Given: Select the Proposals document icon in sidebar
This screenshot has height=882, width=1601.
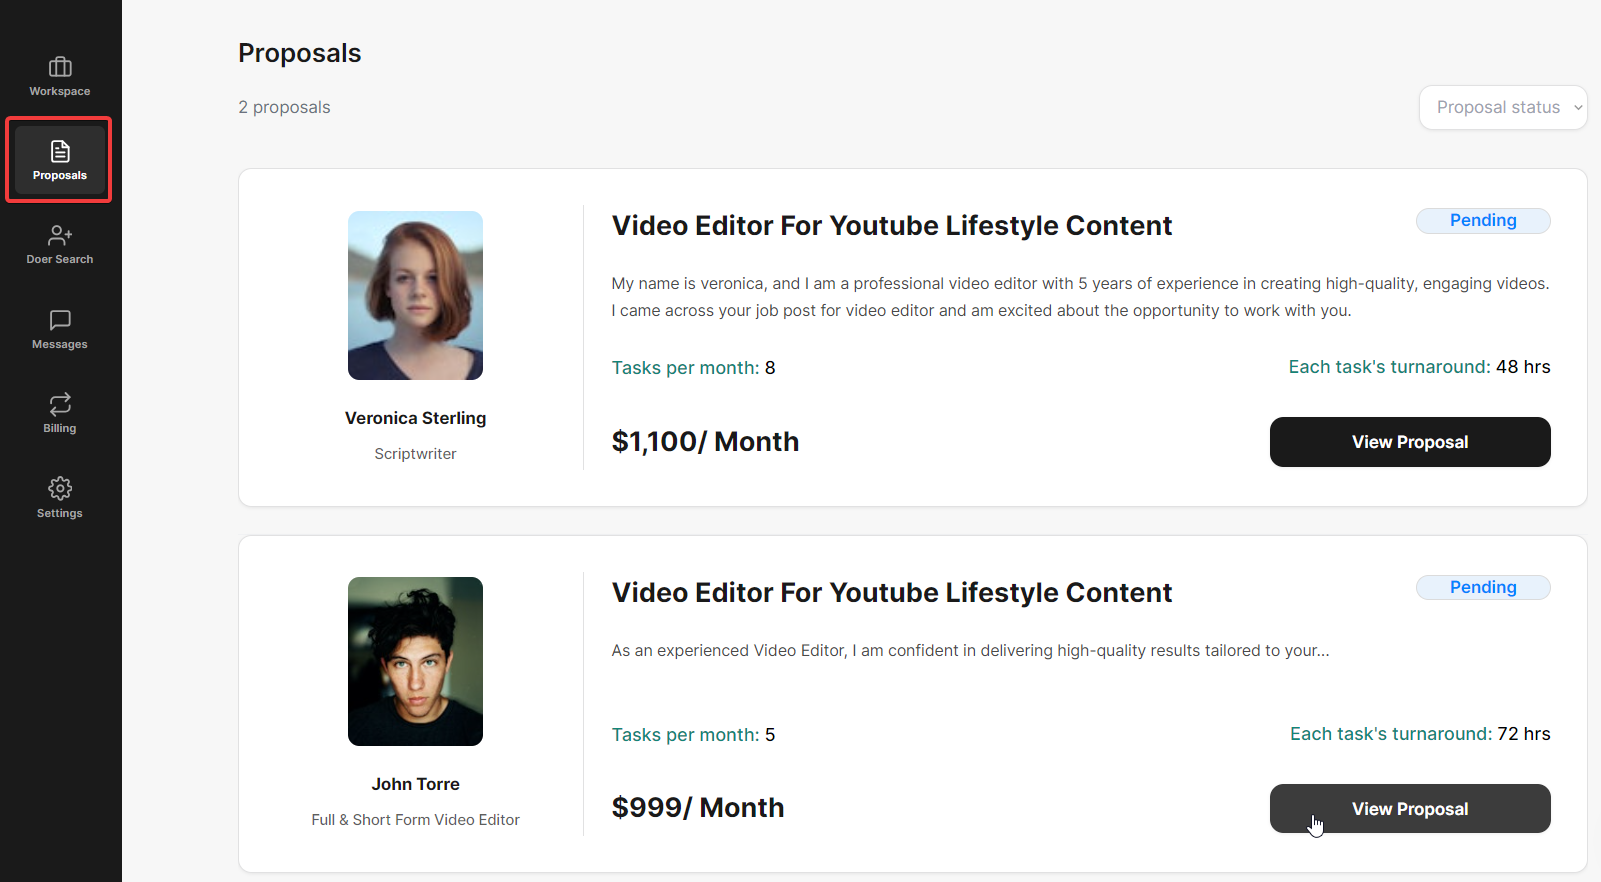Looking at the screenshot, I should pos(60,151).
